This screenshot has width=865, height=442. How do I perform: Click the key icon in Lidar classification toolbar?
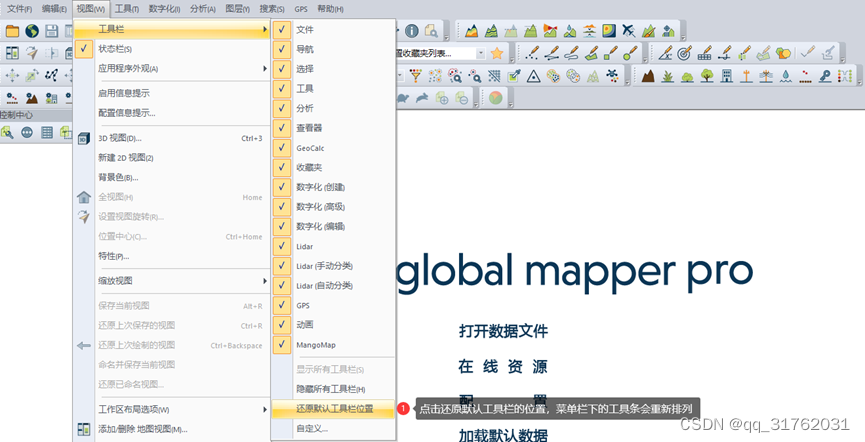click(825, 75)
